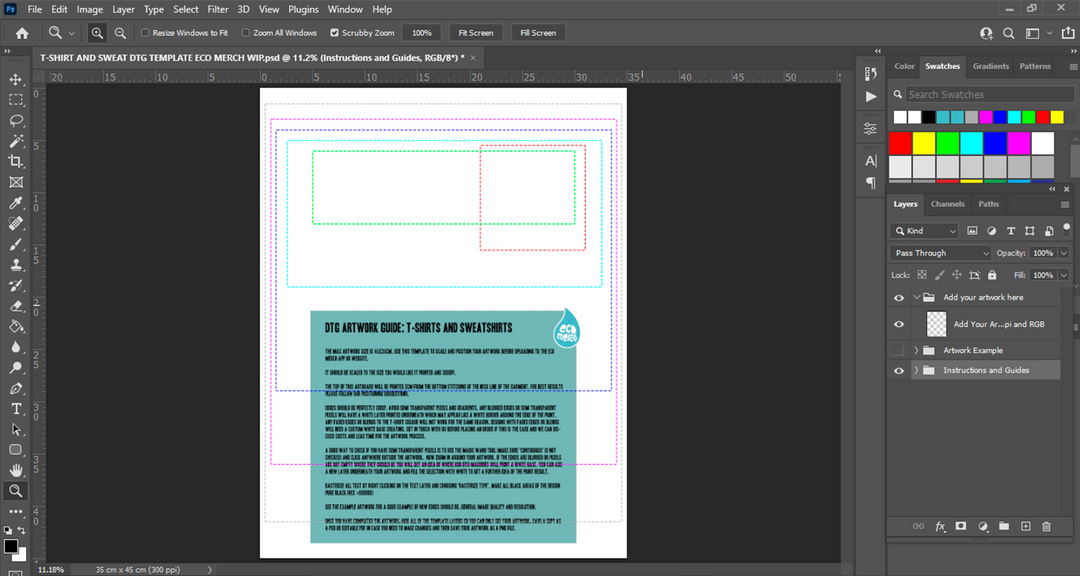
Task: Click the Delete layer trash icon
Action: tap(1046, 526)
